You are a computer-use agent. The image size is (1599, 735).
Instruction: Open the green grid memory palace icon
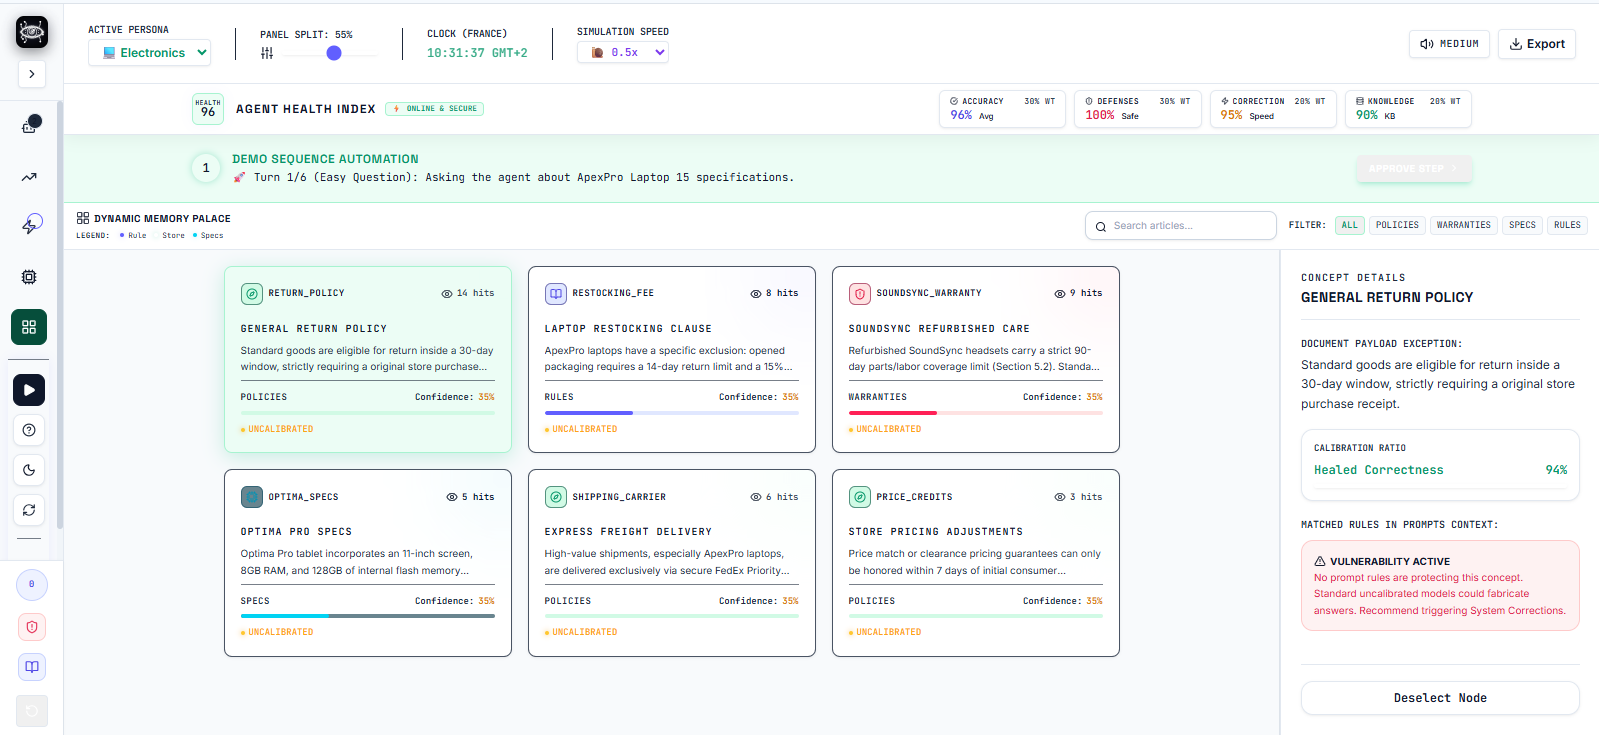[29, 327]
